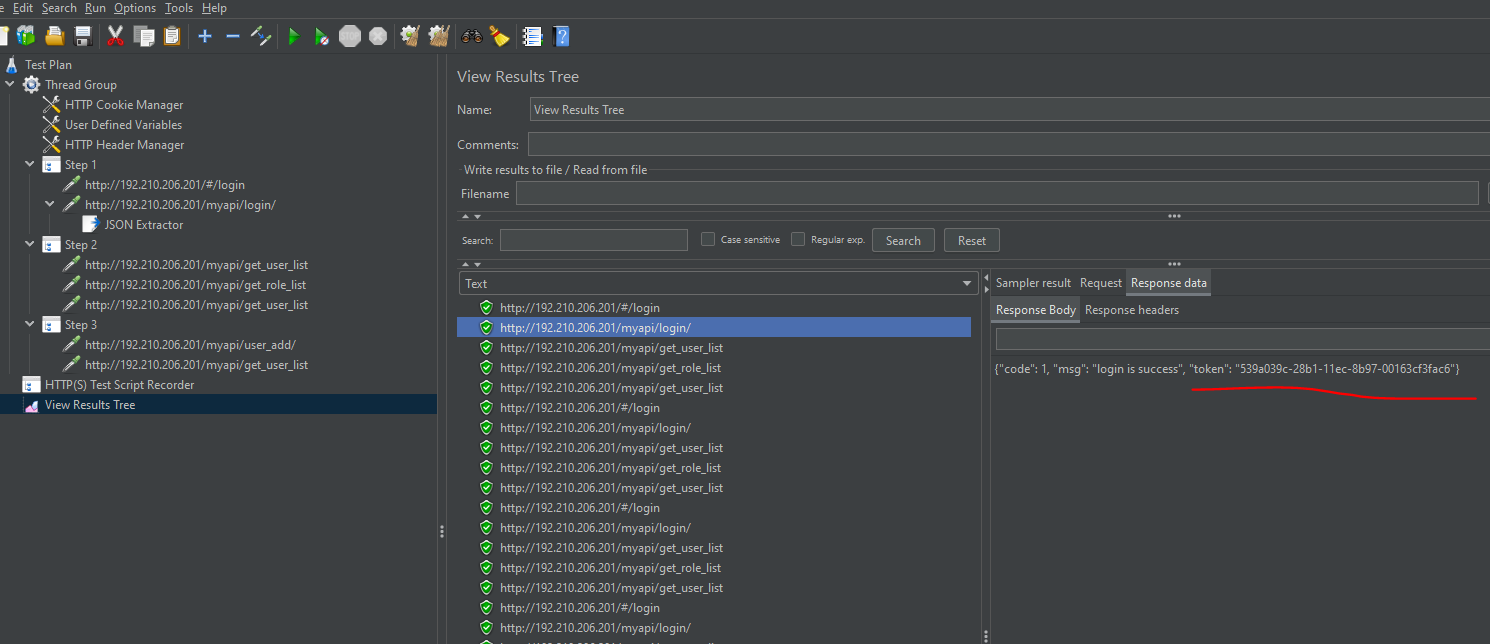Open the Help menu

tap(214, 8)
